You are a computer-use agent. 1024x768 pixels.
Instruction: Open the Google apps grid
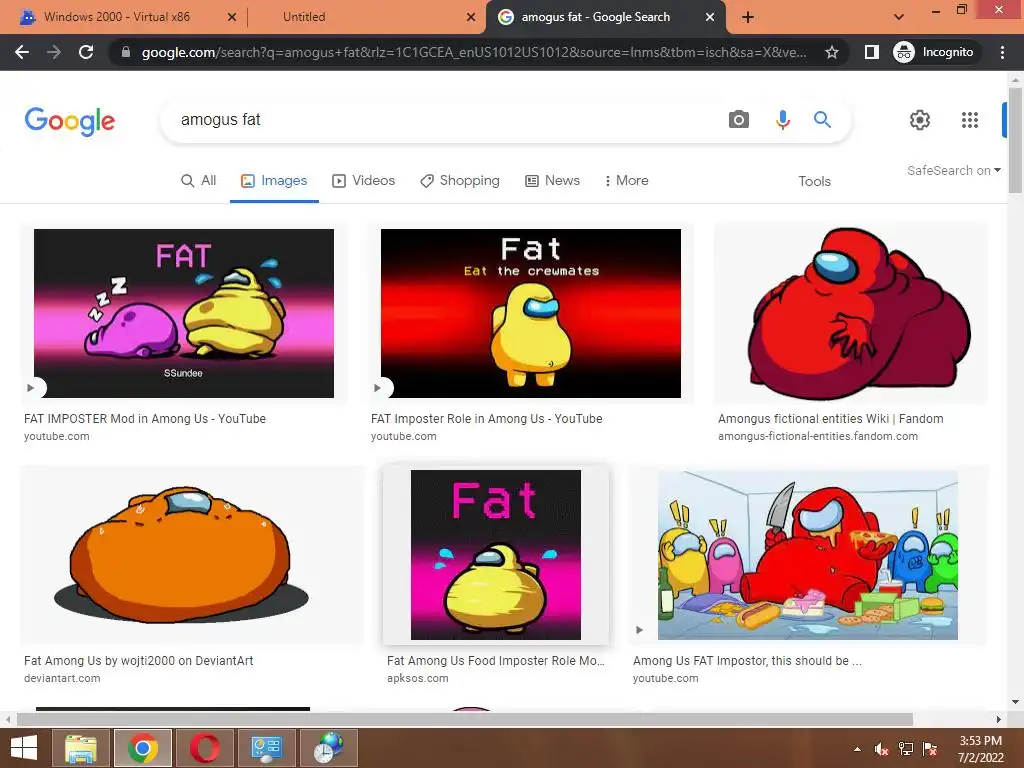pos(970,120)
